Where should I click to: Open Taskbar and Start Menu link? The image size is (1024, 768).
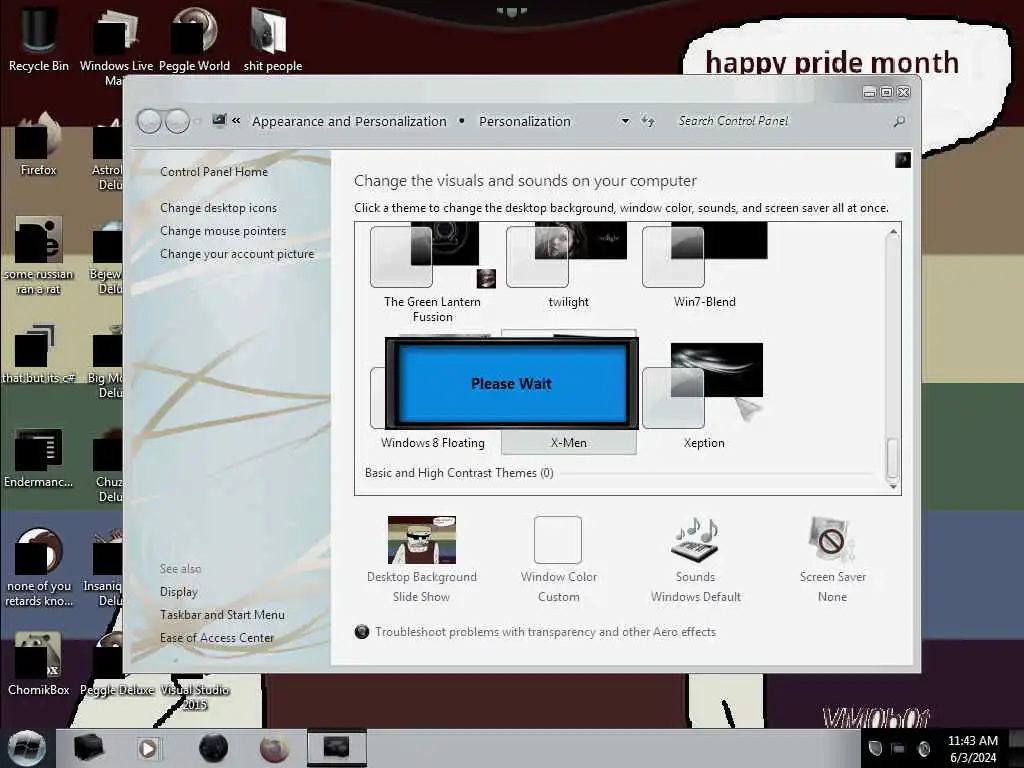[222, 615]
